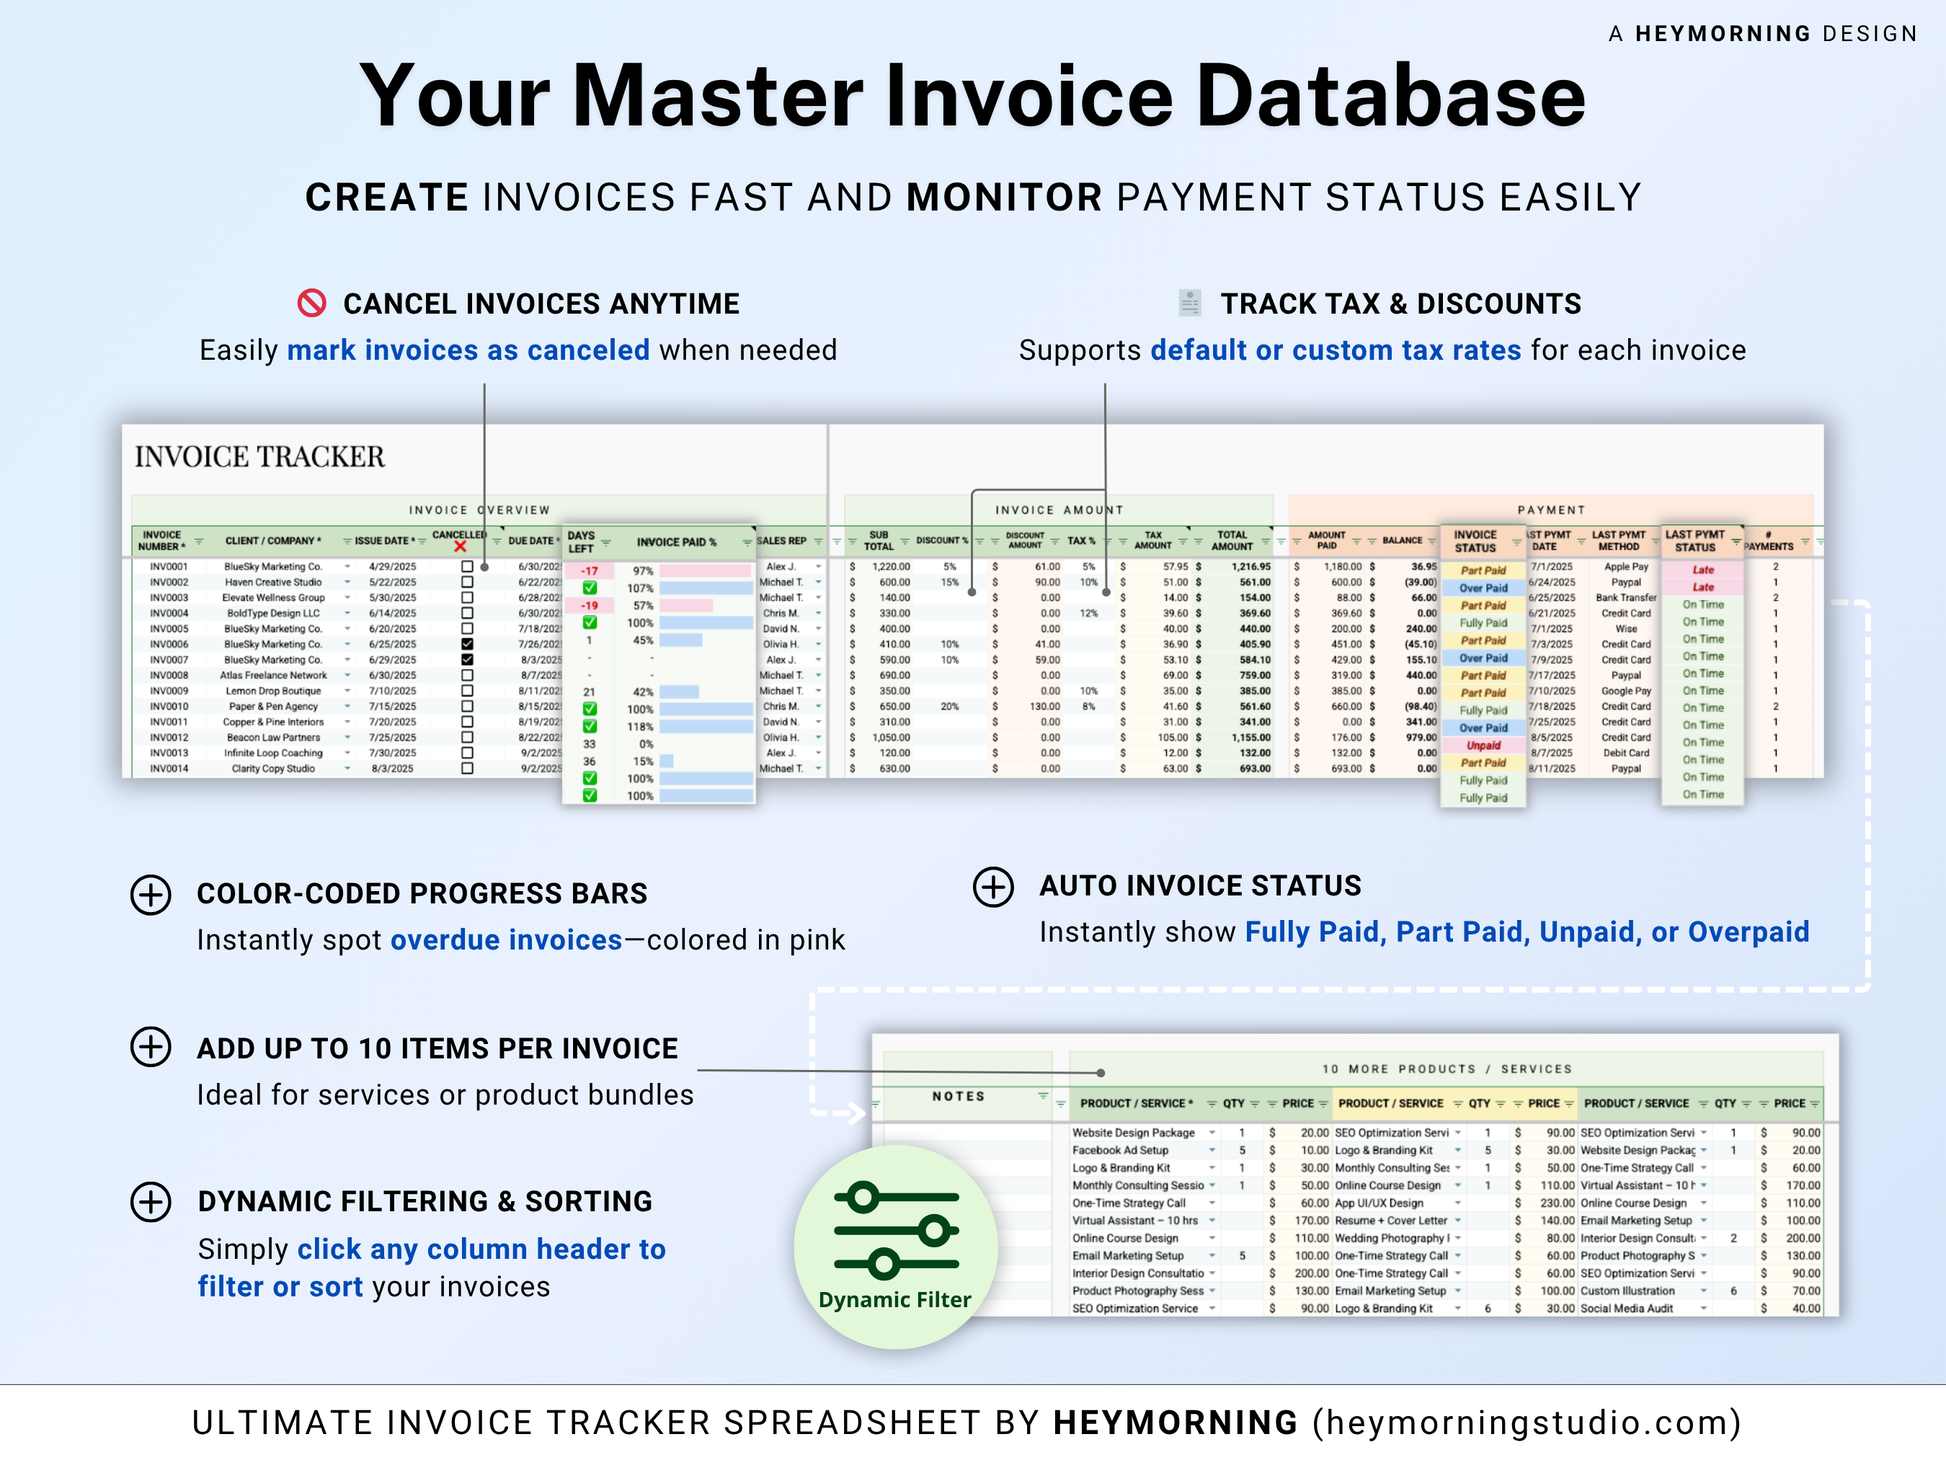Expand dropdown arrow for Facebook Ad Setup

(x=1212, y=1150)
